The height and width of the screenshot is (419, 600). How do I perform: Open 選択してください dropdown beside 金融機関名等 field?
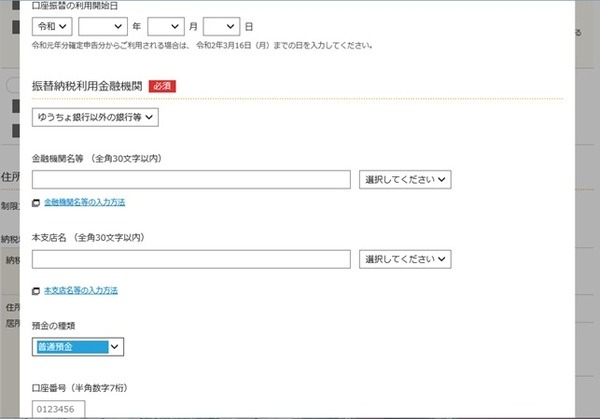coord(405,179)
